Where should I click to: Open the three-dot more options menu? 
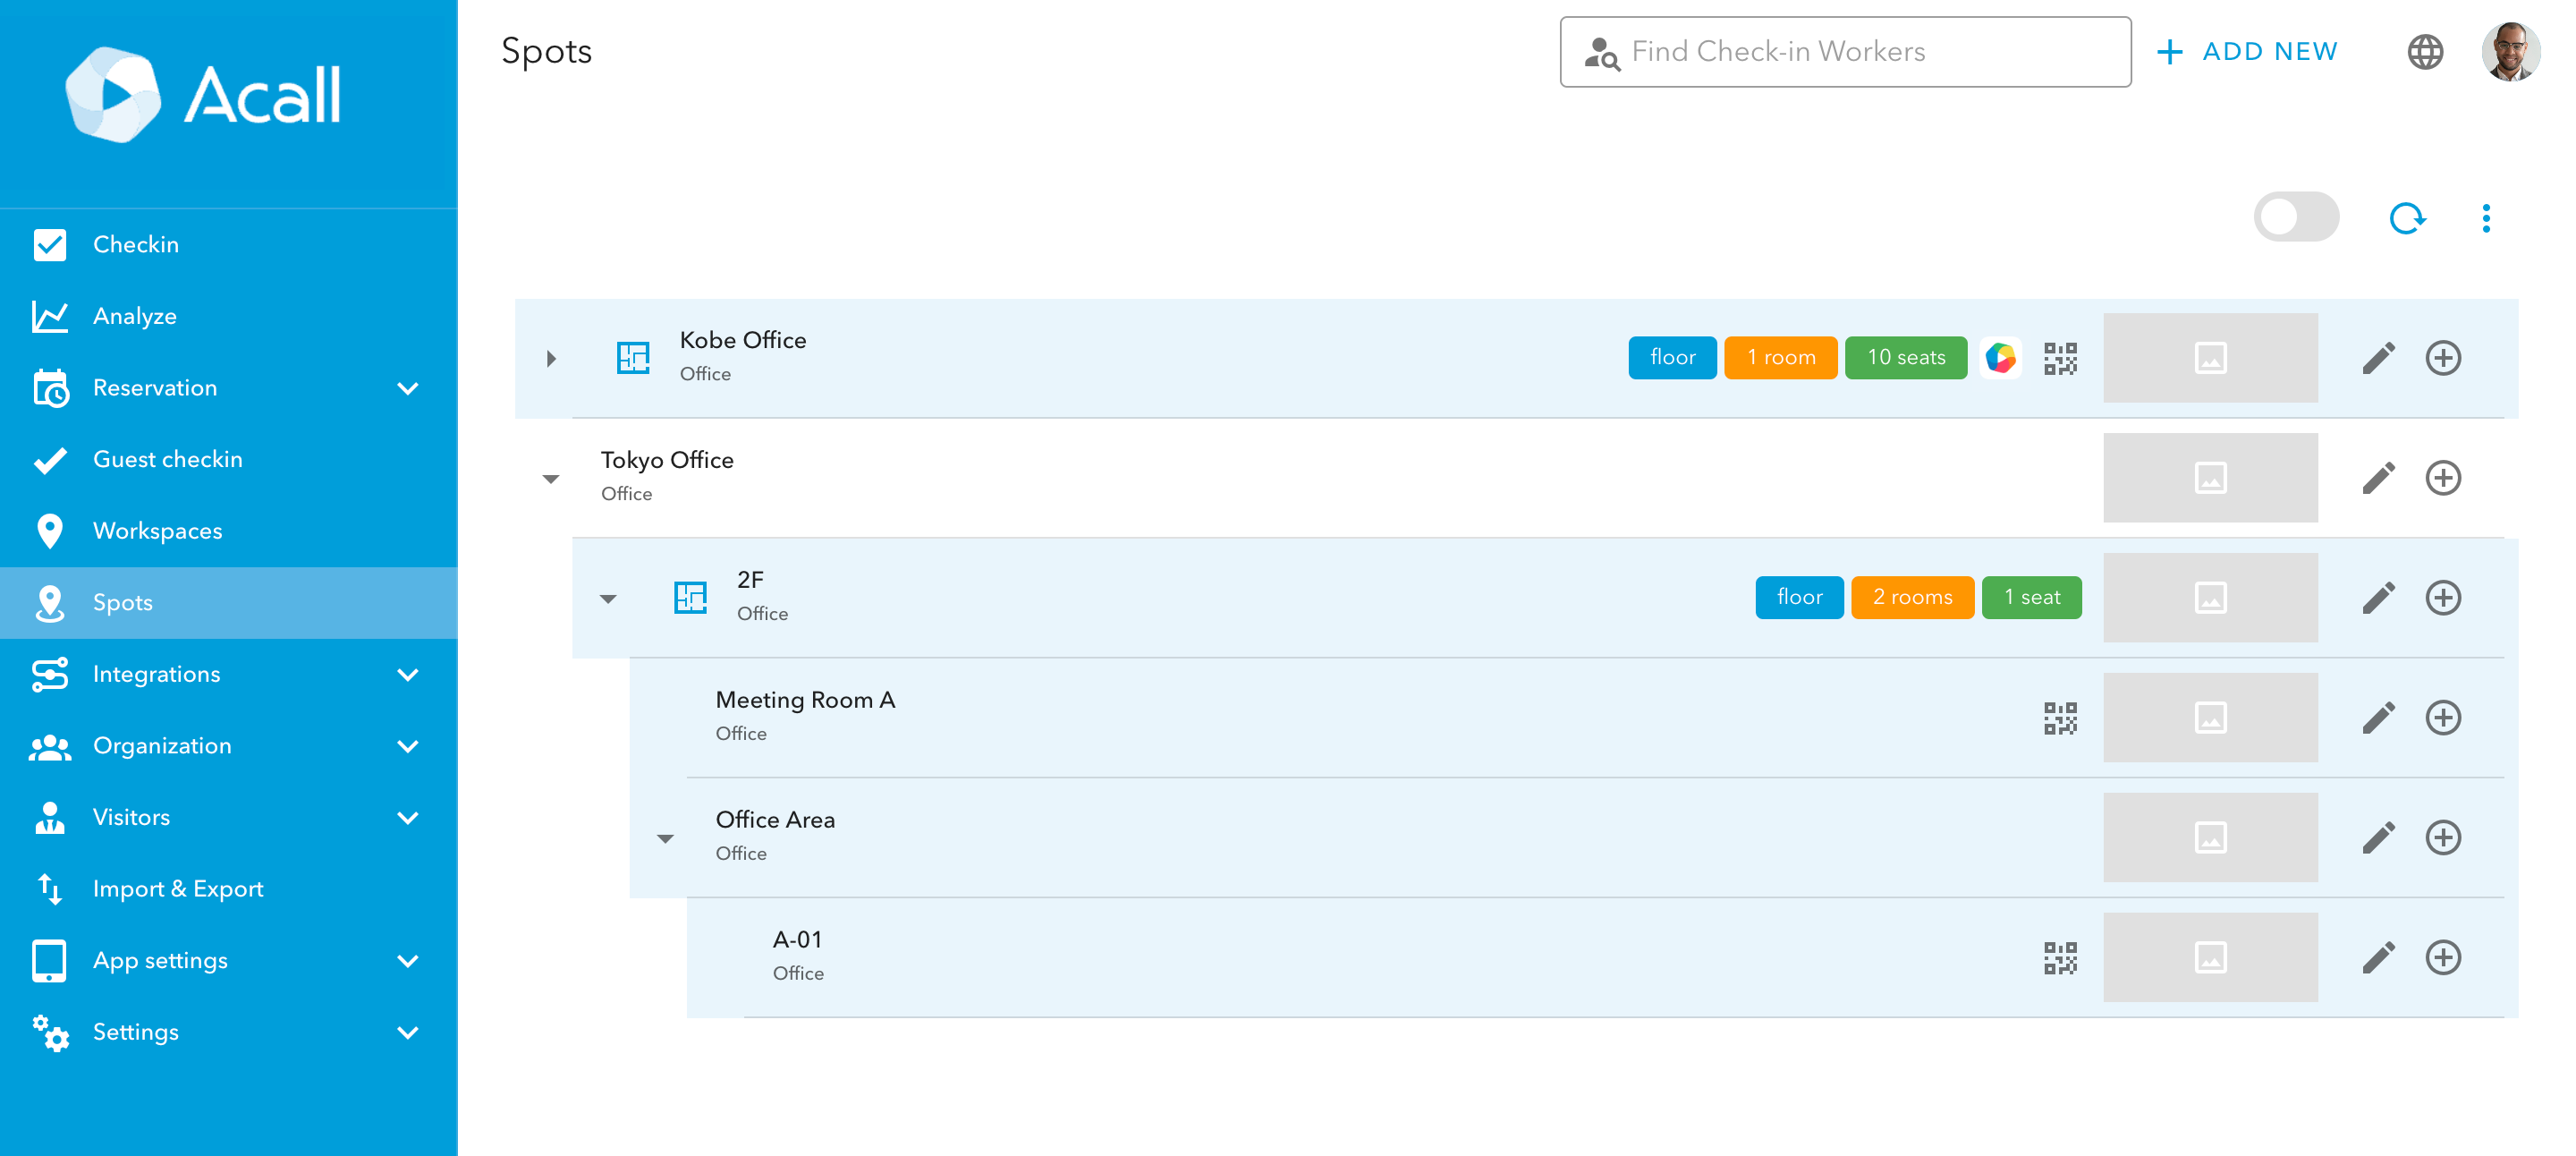point(2485,218)
